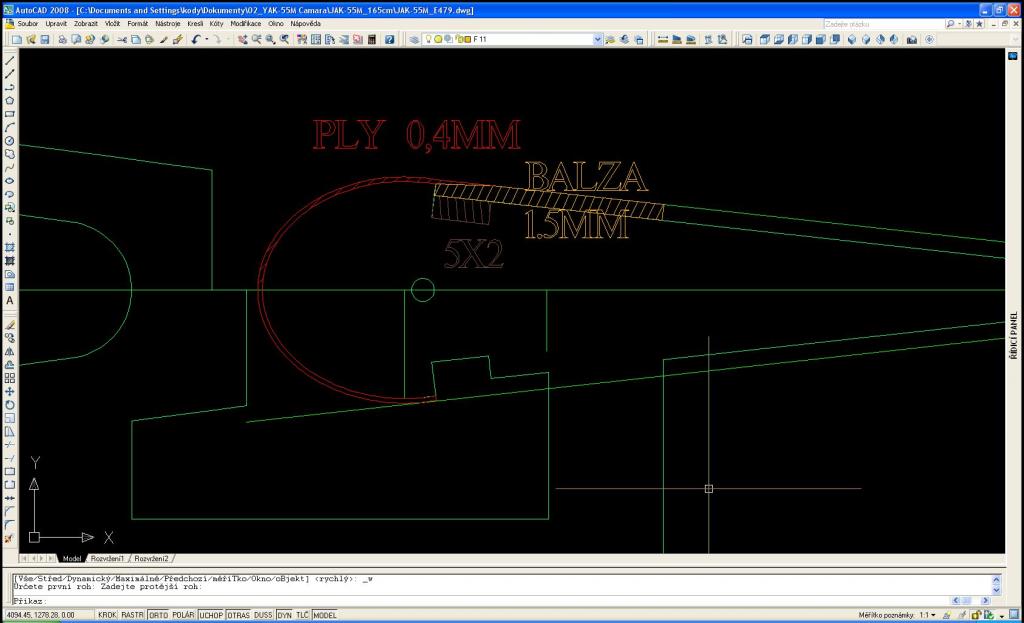Image resolution: width=1024 pixels, height=623 pixels.
Task: Toggle ORTO mode in status bar
Action: click(158, 615)
